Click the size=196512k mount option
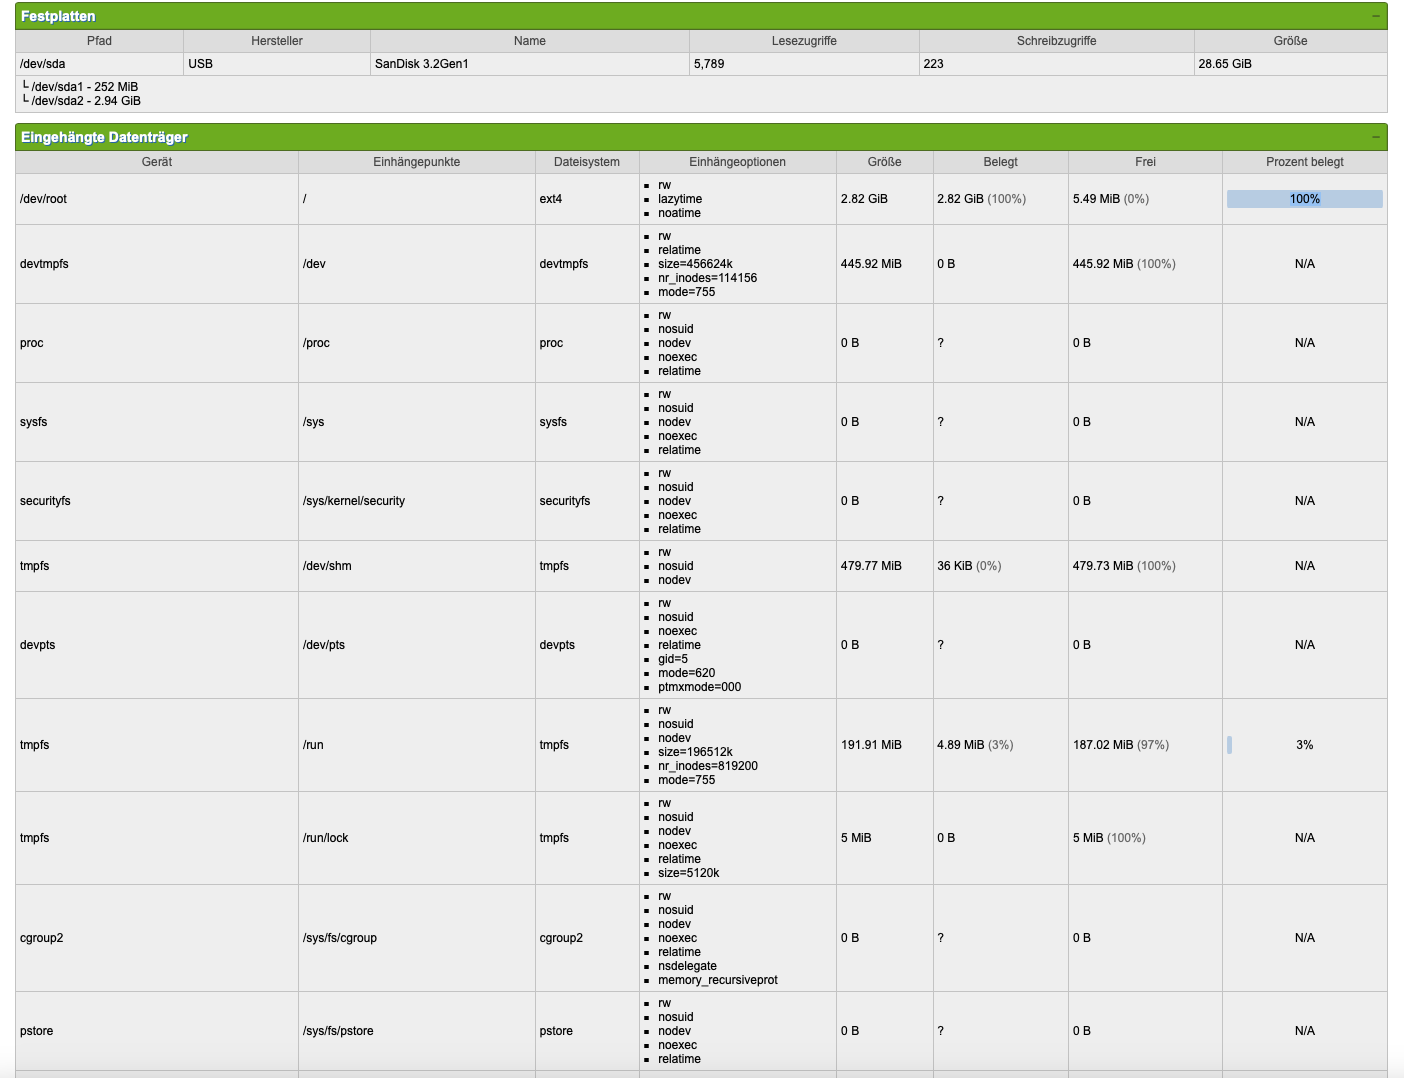The width and height of the screenshot is (1404, 1078). tap(695, 752)
